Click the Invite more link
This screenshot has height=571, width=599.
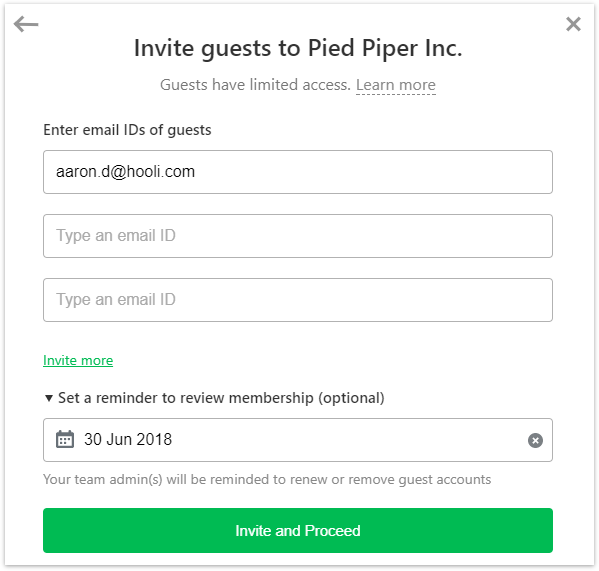[x=78, y=360]
